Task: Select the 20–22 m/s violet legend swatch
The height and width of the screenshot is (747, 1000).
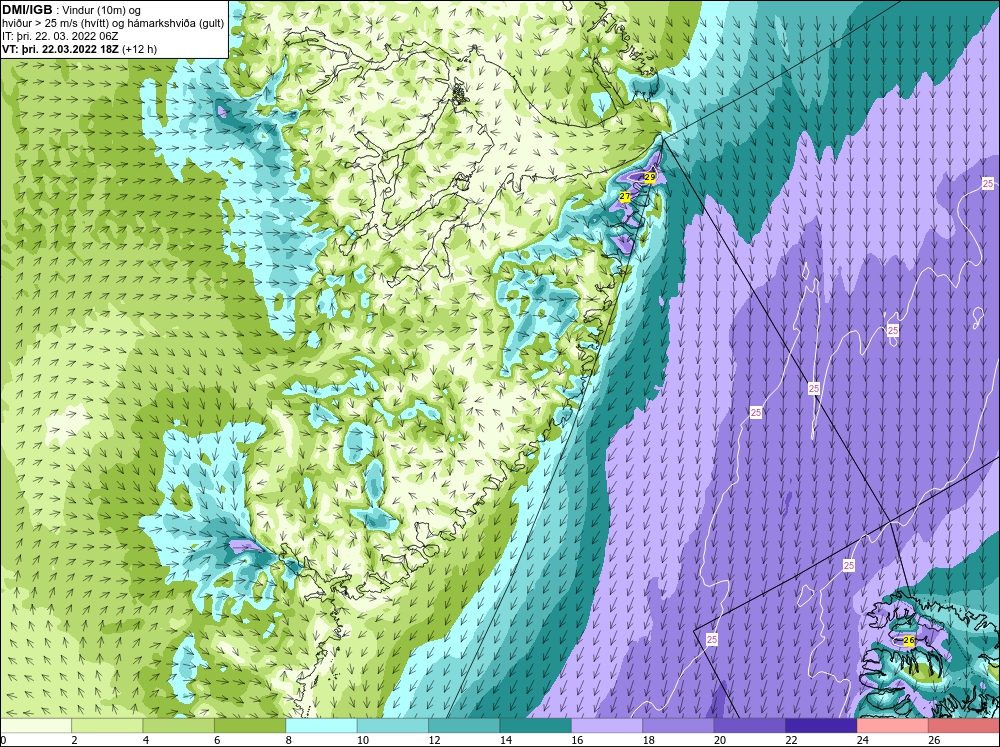Action: point(750,725)
